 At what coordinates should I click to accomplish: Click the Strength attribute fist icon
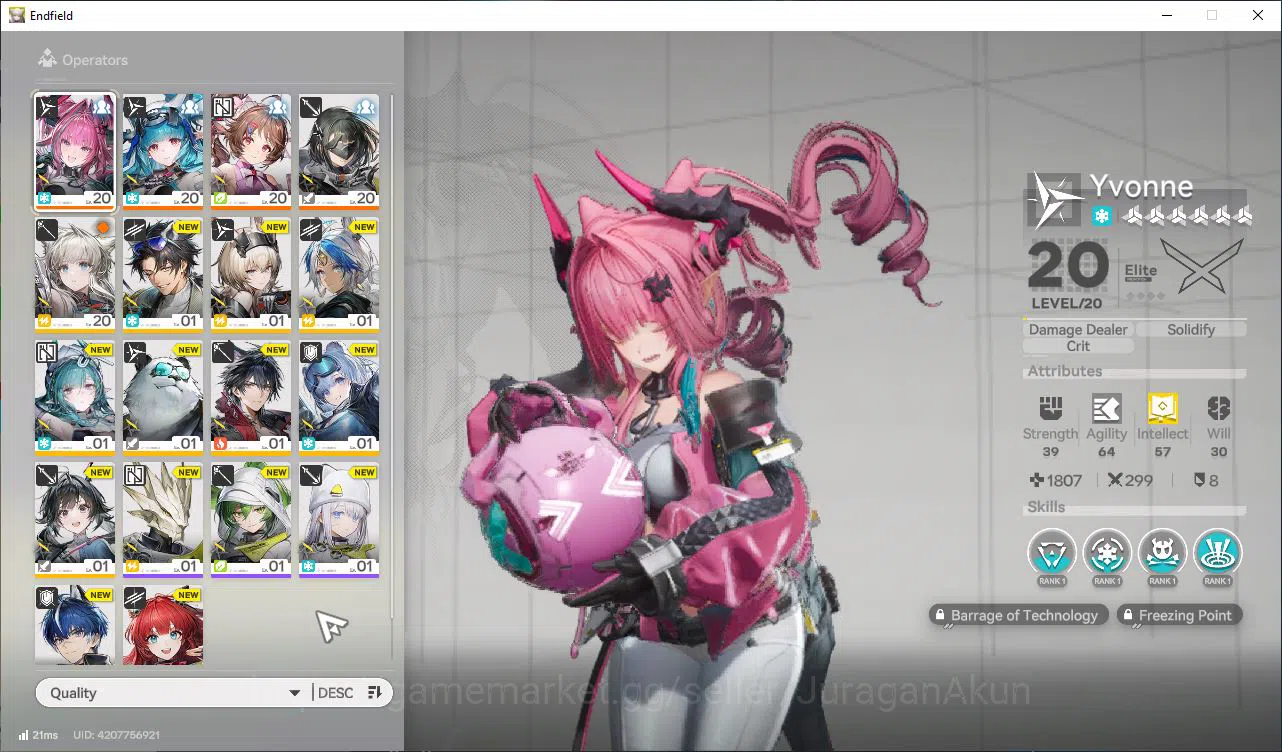1050,408
